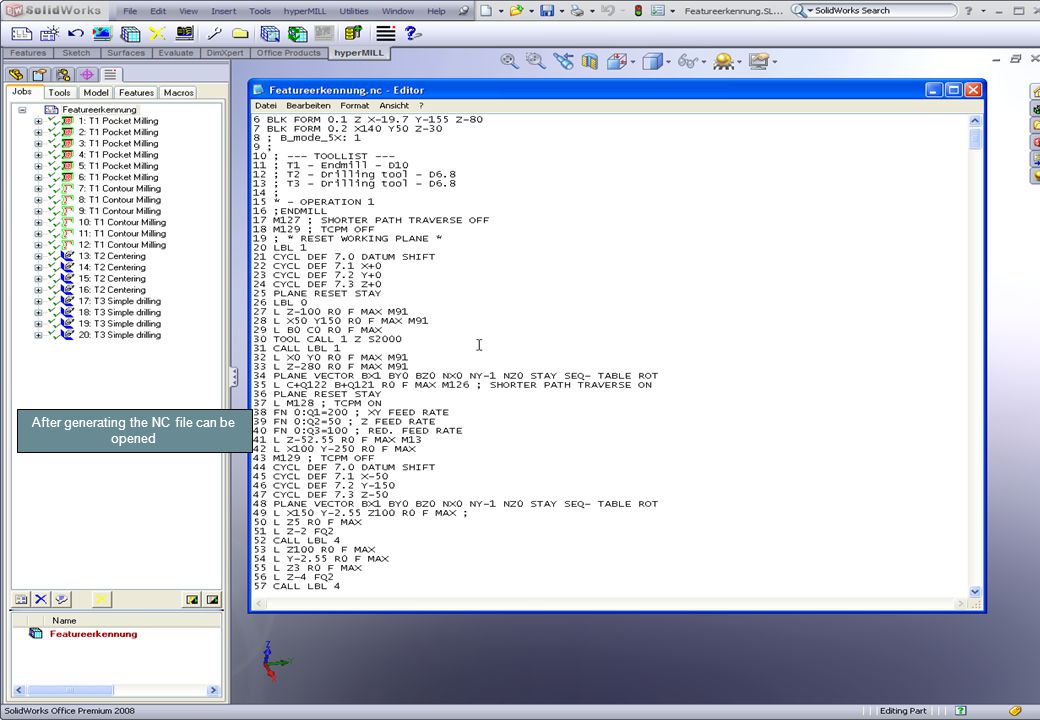Click the hyperMILL undo arrow icon
Image resolution: width=1040 pixels, height=720 pixels.
(76, 33)
